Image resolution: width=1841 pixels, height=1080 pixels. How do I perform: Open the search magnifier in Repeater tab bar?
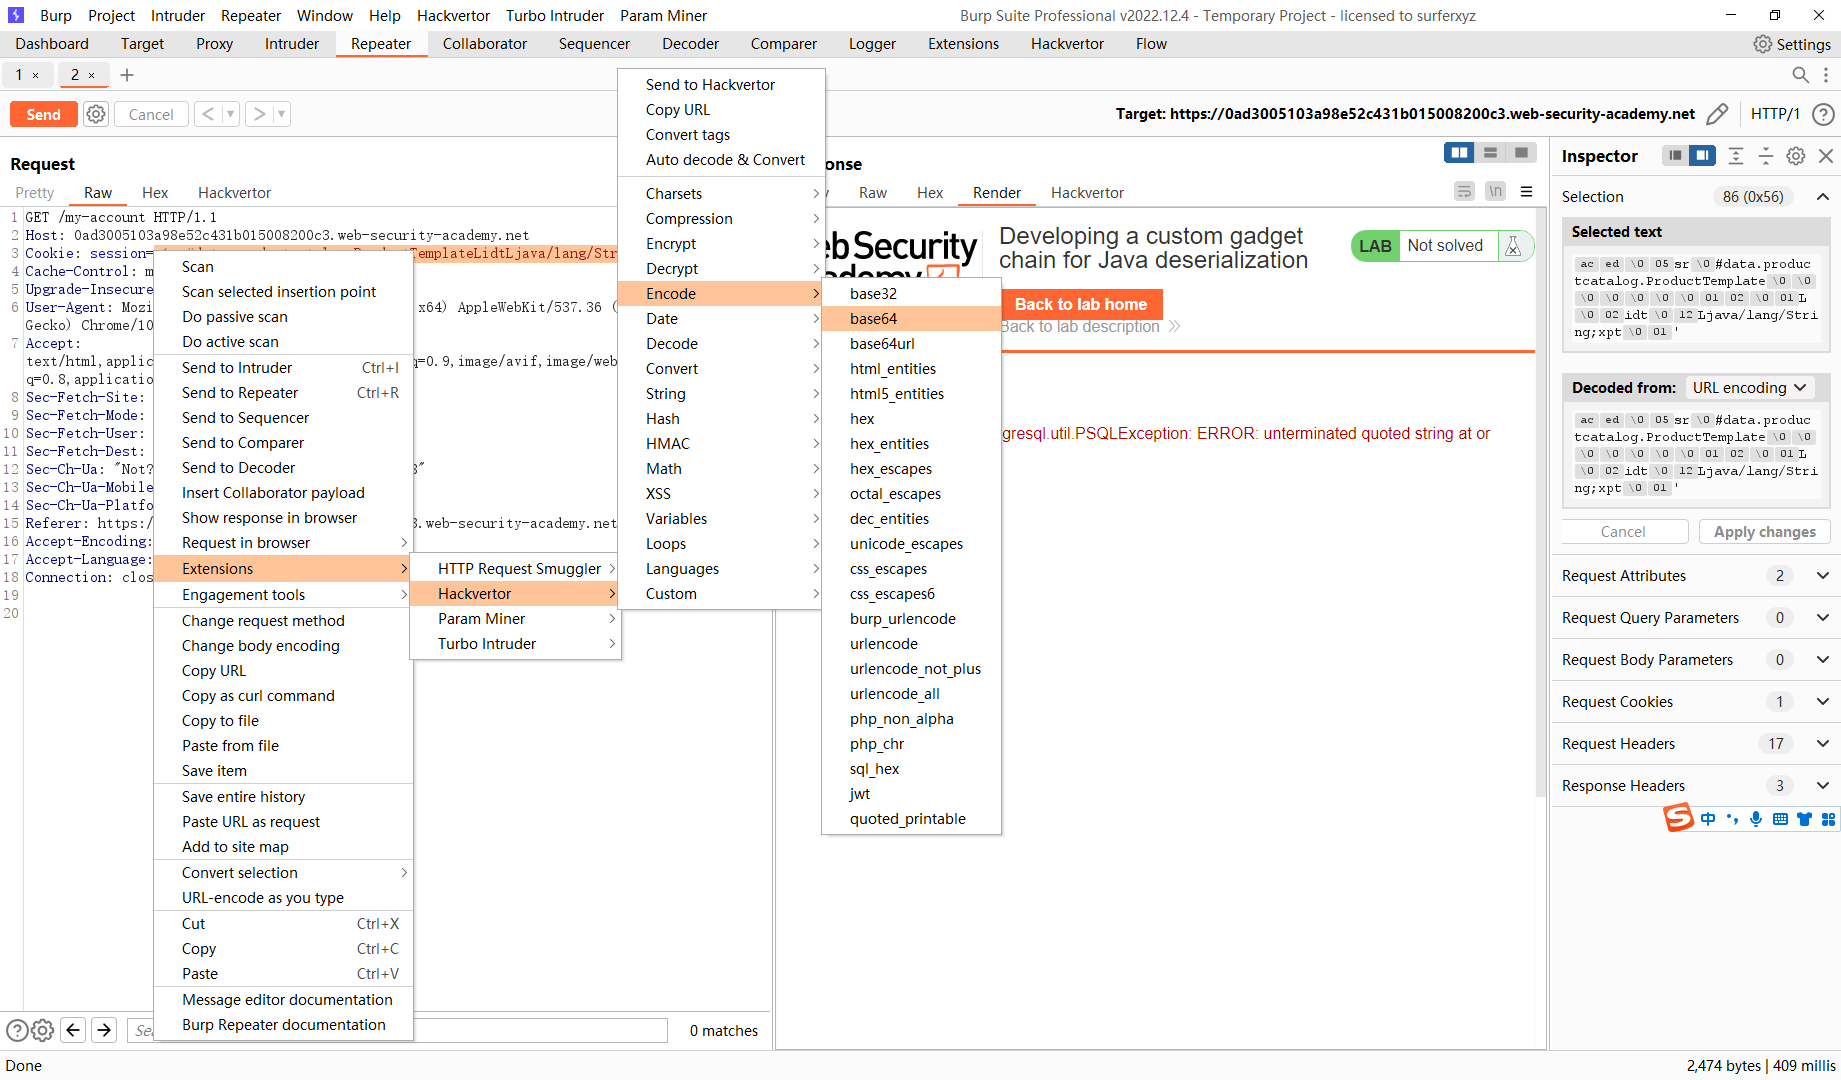click(1800, 75)
